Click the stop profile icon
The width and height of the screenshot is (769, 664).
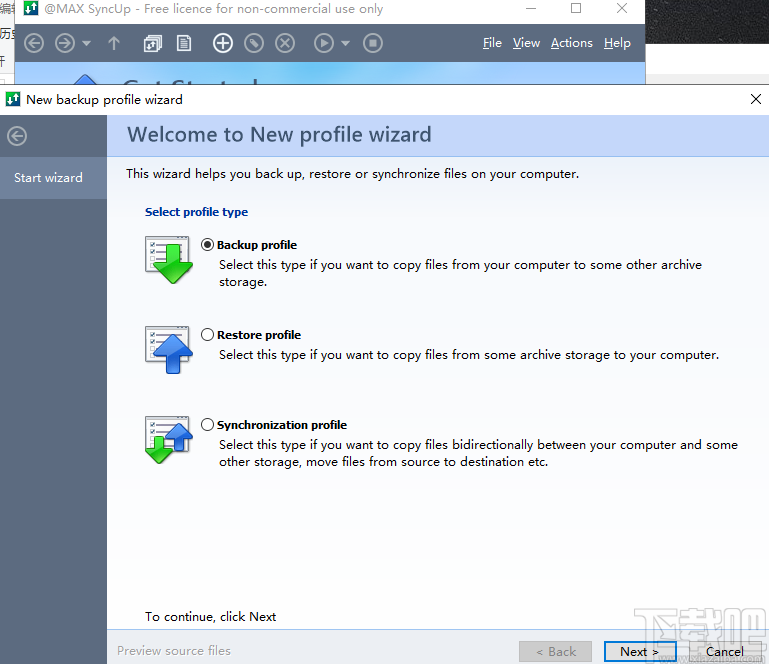[x=373, y=43]
